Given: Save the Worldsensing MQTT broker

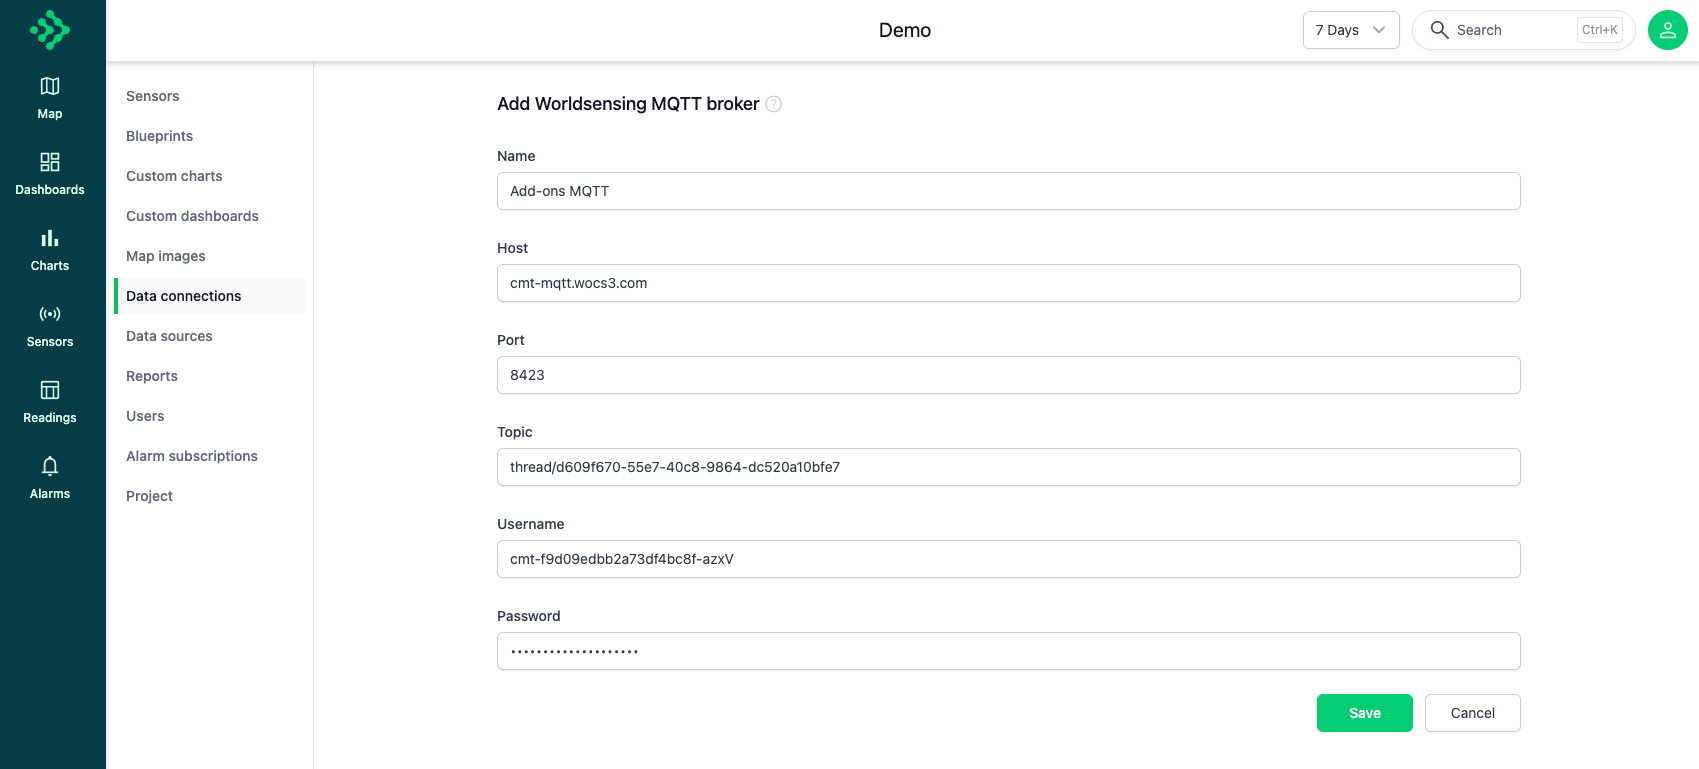Looking at the screenshot, I should [1364, 713].
